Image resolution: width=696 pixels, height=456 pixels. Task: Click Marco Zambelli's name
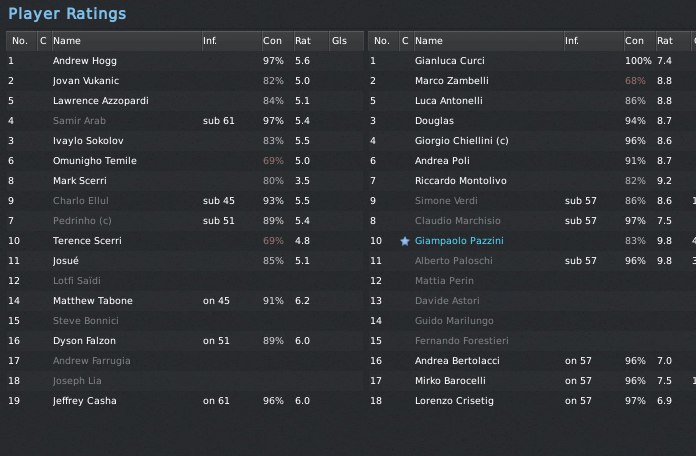(451, 81)
